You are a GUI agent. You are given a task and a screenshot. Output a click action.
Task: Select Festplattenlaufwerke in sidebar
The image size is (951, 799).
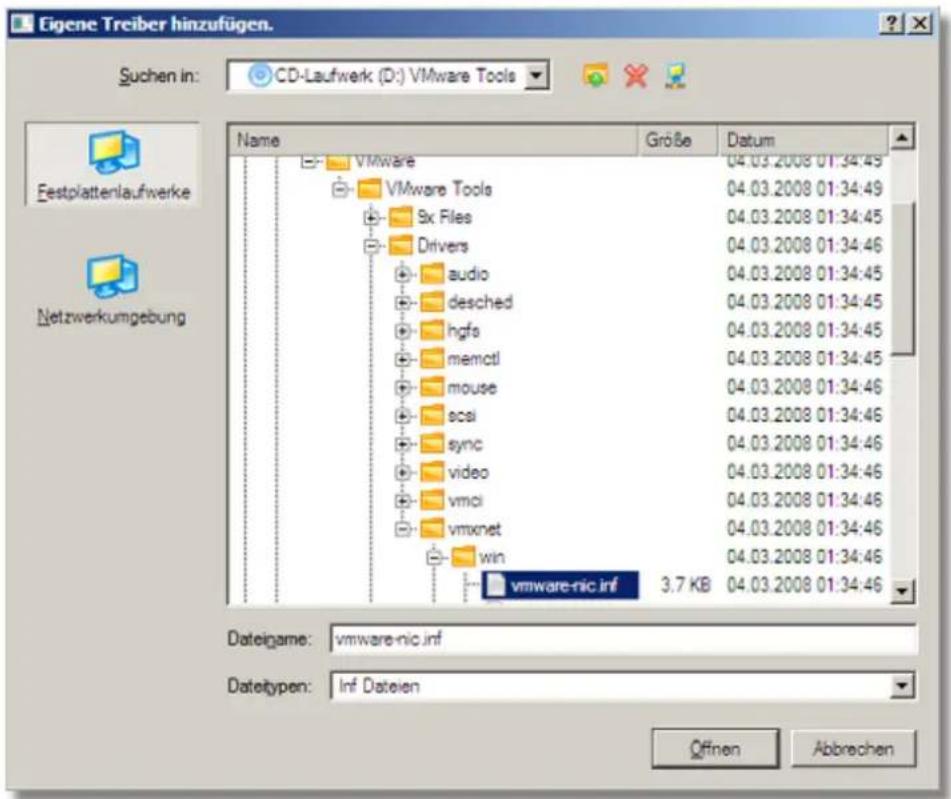pos(113,165)
